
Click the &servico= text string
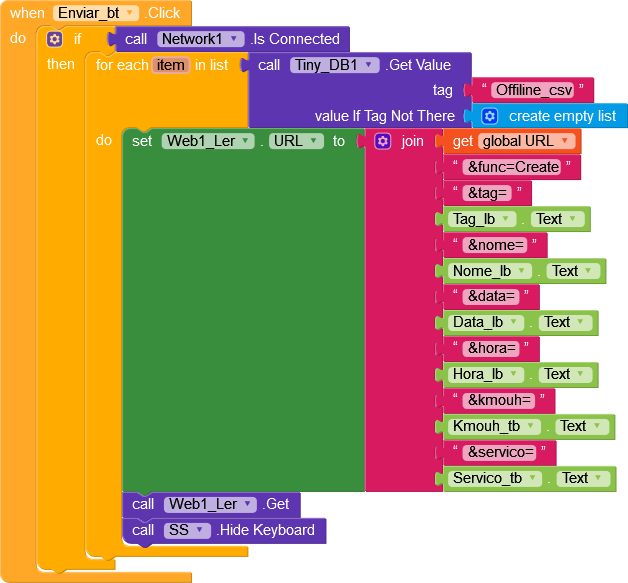(500, 452)
